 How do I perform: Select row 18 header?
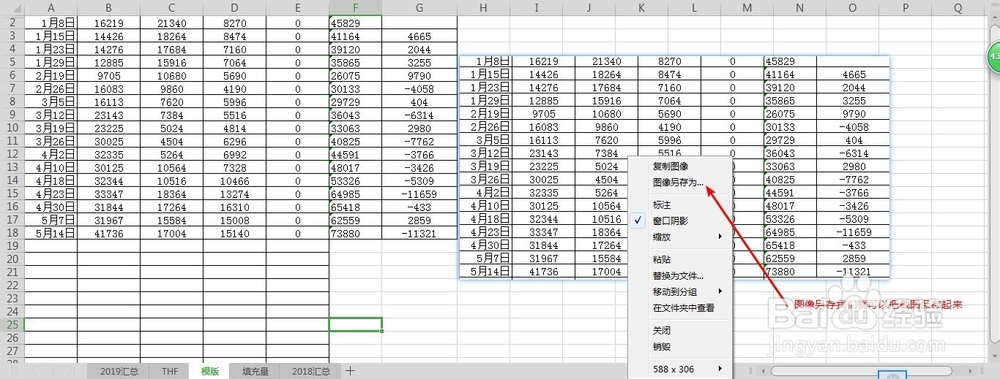[x=11, y=234]
